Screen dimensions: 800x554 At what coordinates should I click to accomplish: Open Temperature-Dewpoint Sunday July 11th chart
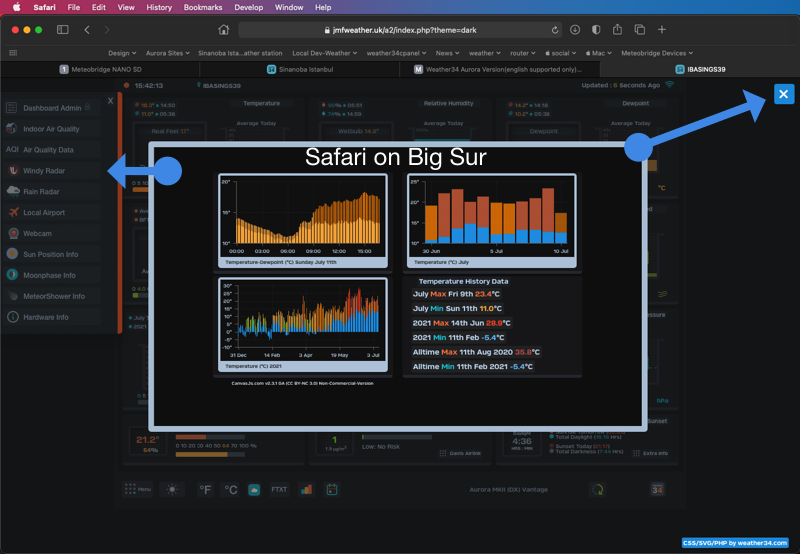(303, 220)
